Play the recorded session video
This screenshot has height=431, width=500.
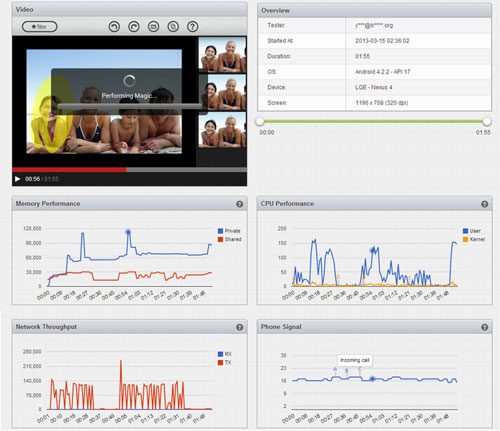point(17,179)
